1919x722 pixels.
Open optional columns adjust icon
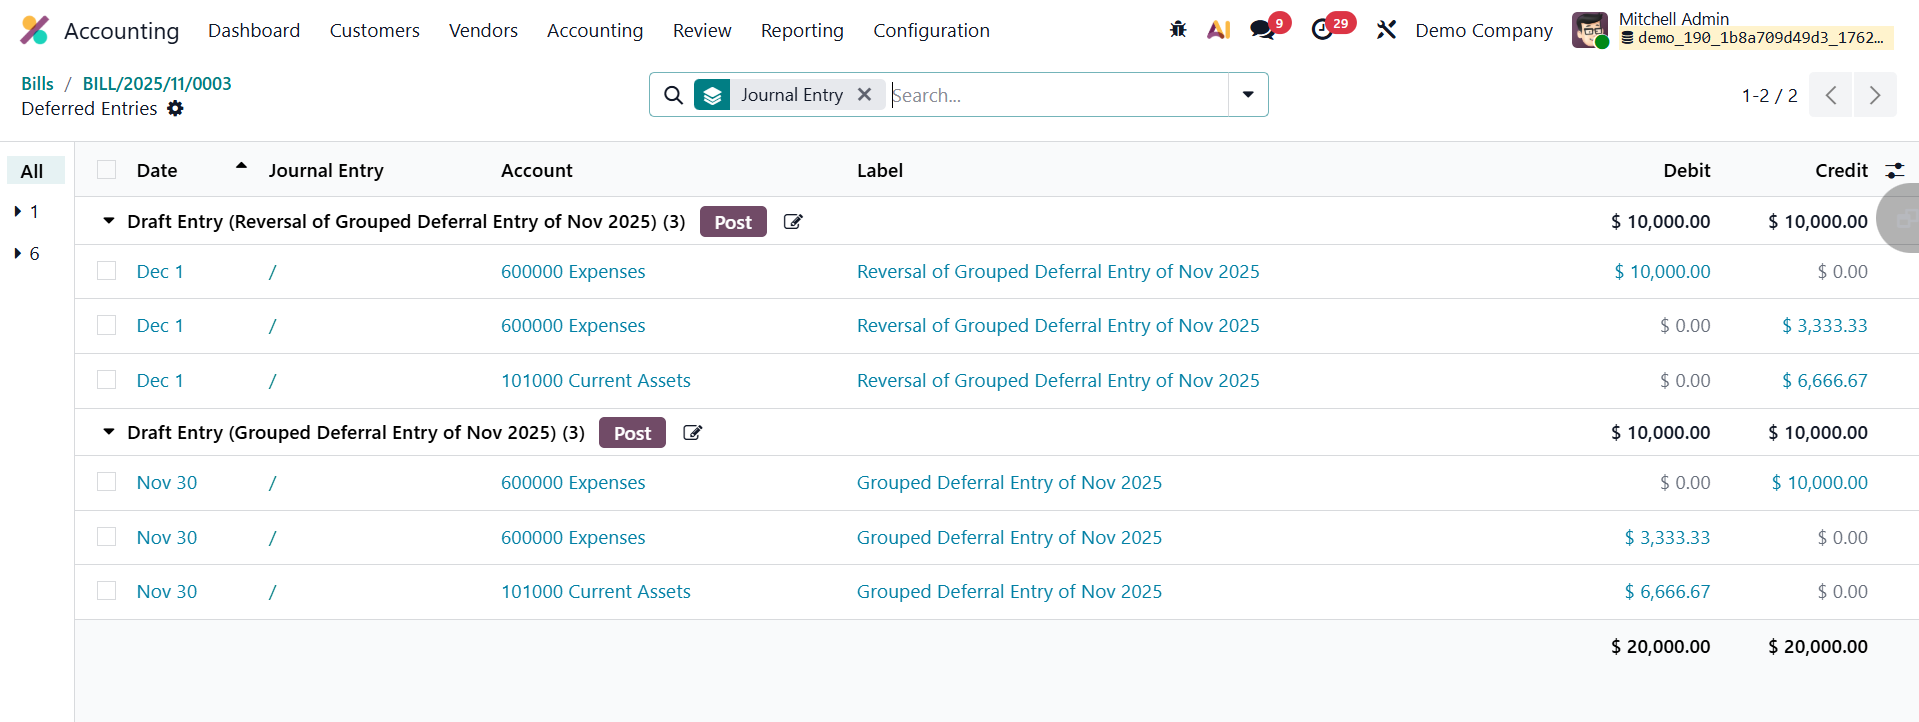coord(1894,171)
